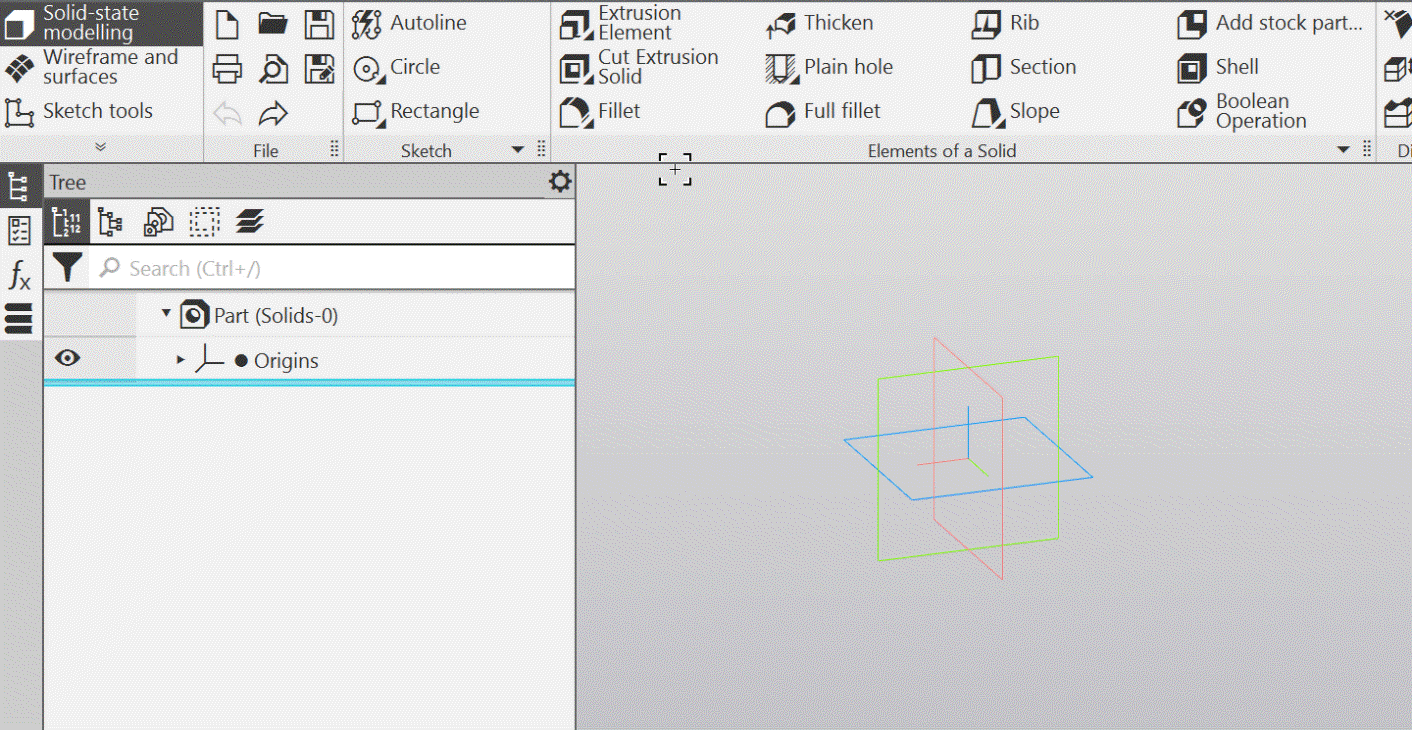Toggle the tree structure view mode icon
The width and height of the screenshot is (1412, 730).
[x=110, y=222]
